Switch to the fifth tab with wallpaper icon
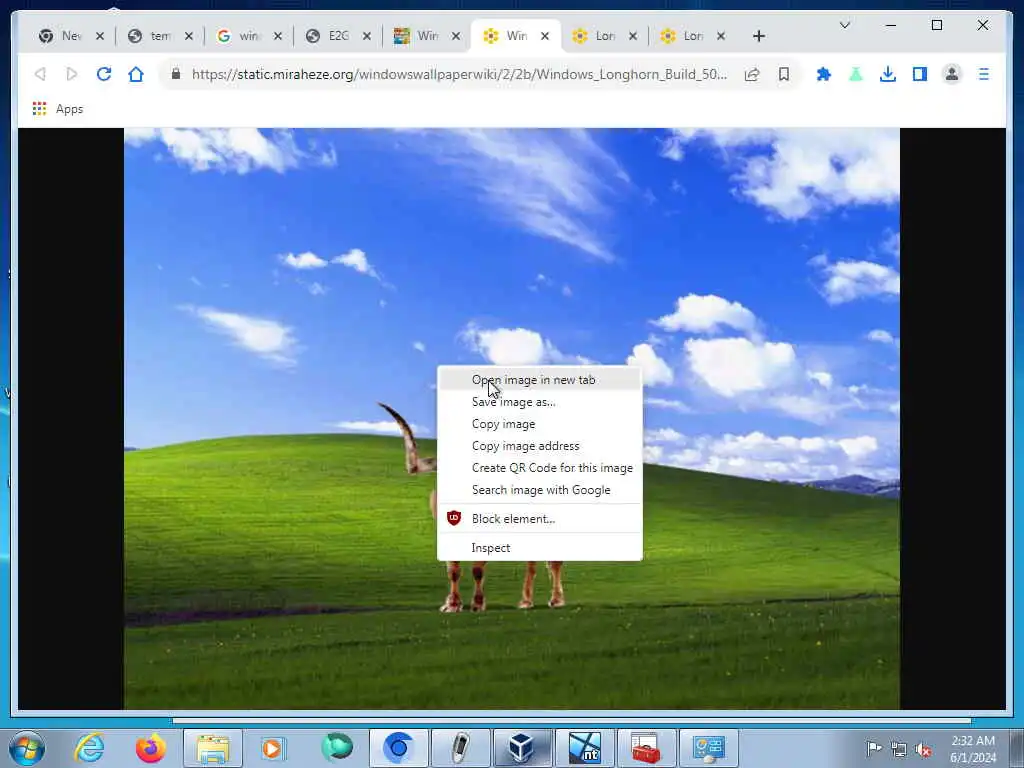 (419, 36)
